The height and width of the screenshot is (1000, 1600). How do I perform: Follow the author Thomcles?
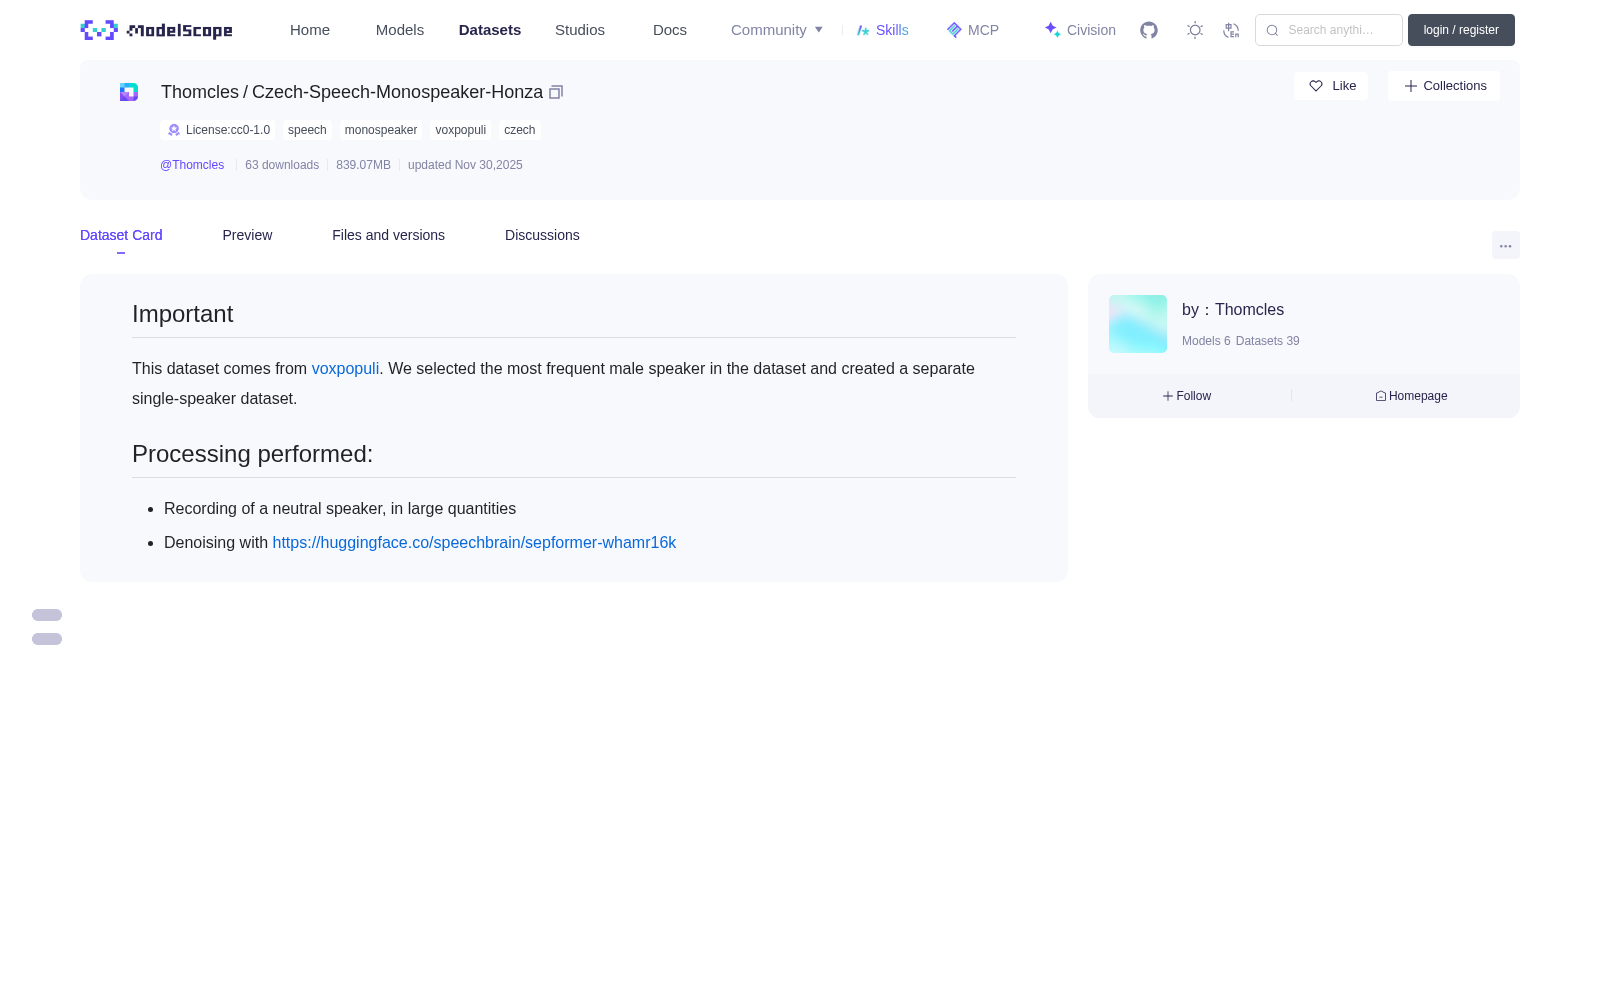tap(1187, 396)
